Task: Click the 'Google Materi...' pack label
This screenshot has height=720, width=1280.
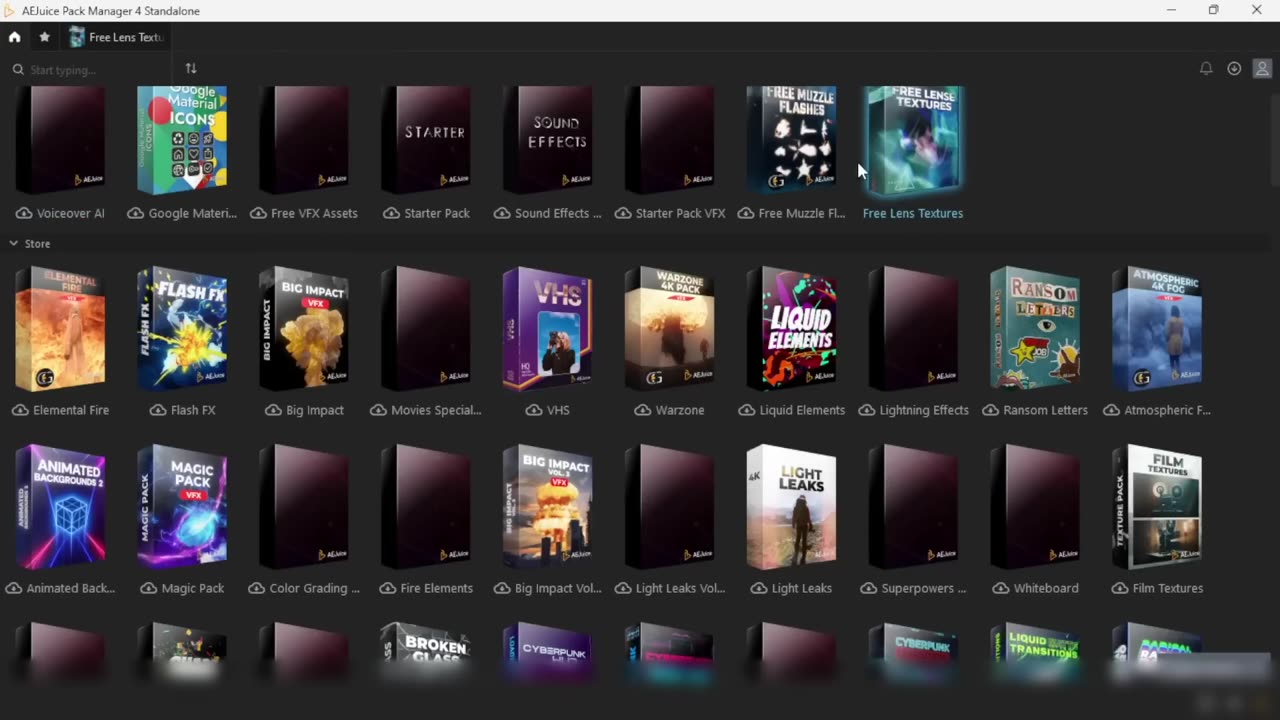Action: pyautogui.click(x=192, y=213)
